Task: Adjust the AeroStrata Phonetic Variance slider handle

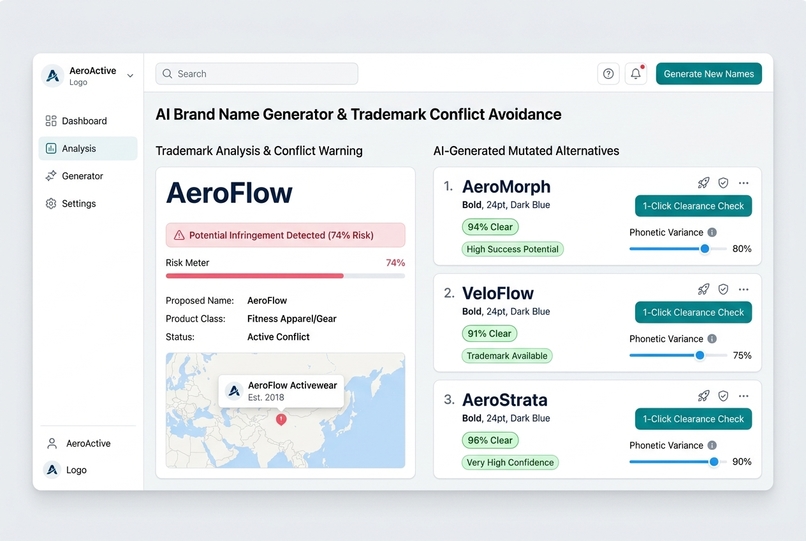Action: click(x=714, y=462)
